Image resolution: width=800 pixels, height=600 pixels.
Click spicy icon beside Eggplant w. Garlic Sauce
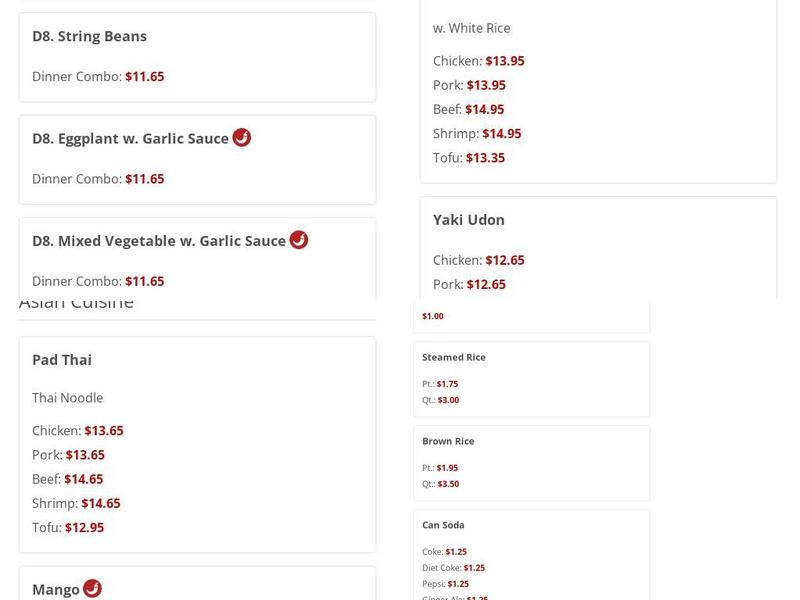tap(242, 137)
